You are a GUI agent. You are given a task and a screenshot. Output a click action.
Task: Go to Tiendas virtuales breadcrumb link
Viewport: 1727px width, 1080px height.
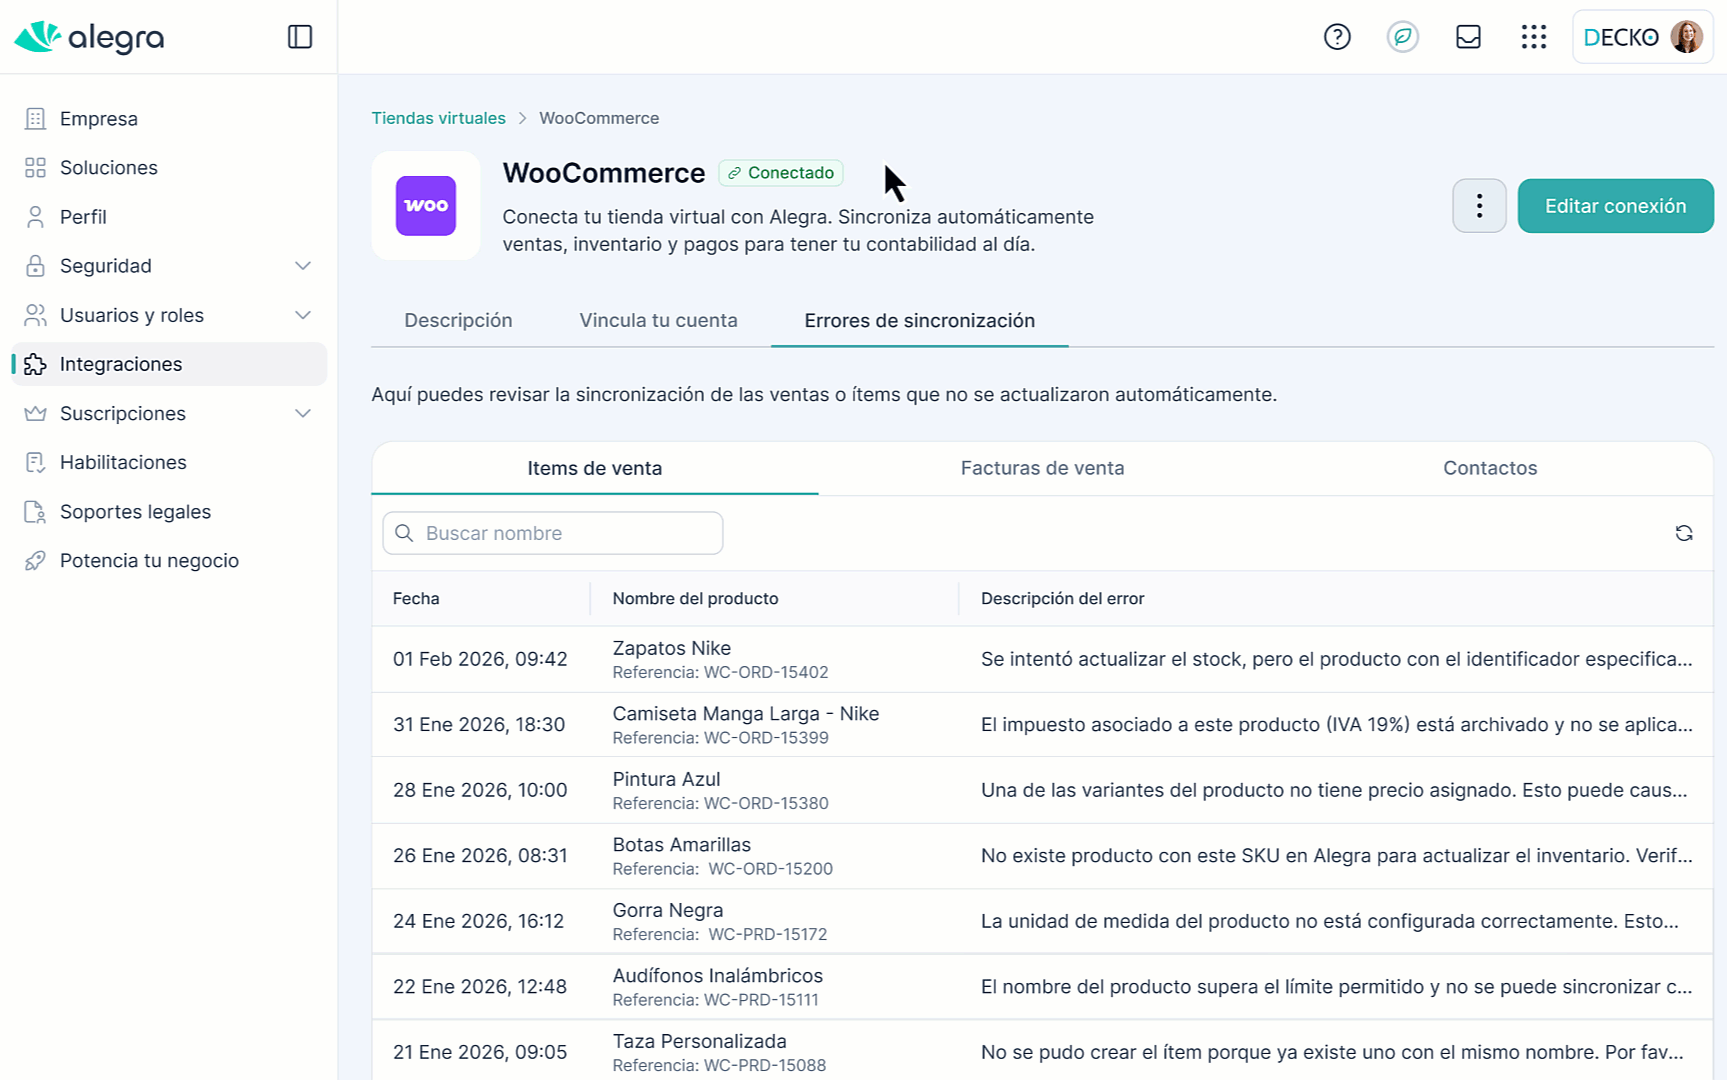click(x=438, y=118)
